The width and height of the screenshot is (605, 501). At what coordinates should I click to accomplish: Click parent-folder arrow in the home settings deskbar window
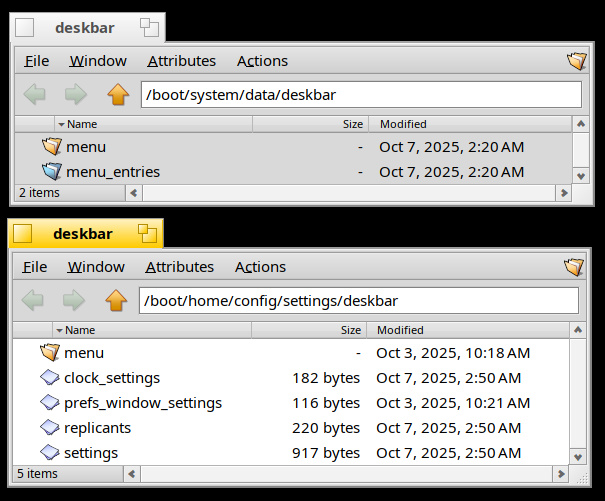[x=116, y=301]
